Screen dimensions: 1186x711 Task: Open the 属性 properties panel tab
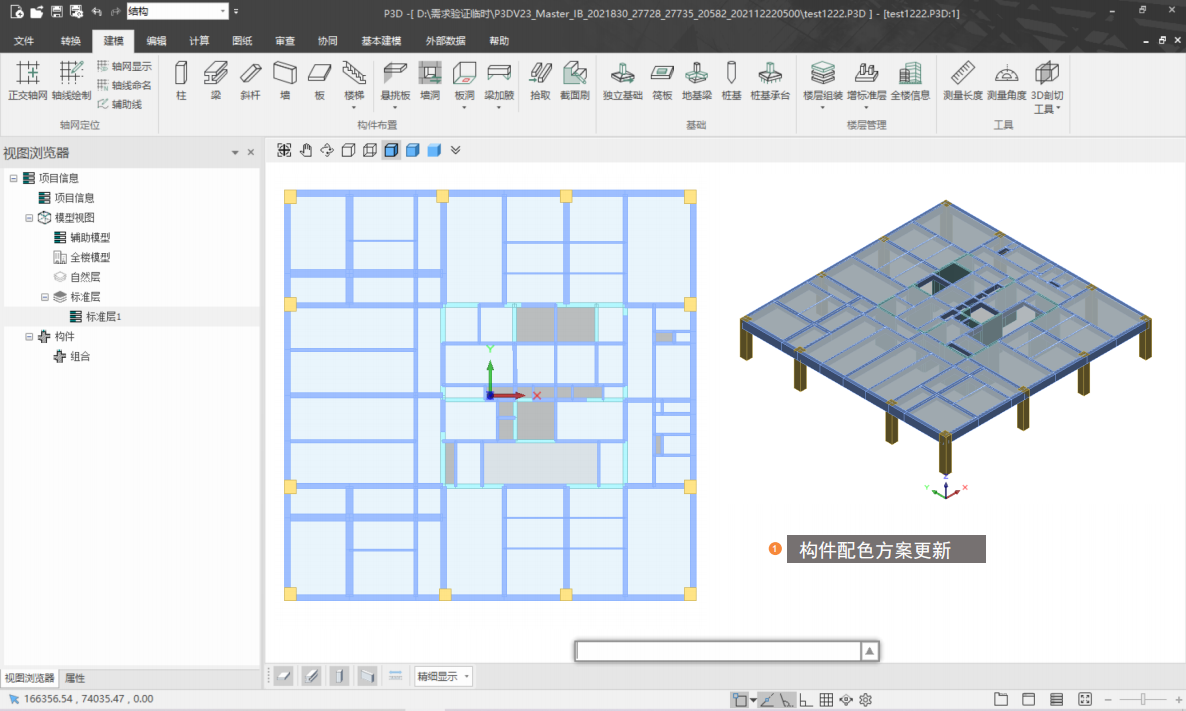click(x=75, y=678)
